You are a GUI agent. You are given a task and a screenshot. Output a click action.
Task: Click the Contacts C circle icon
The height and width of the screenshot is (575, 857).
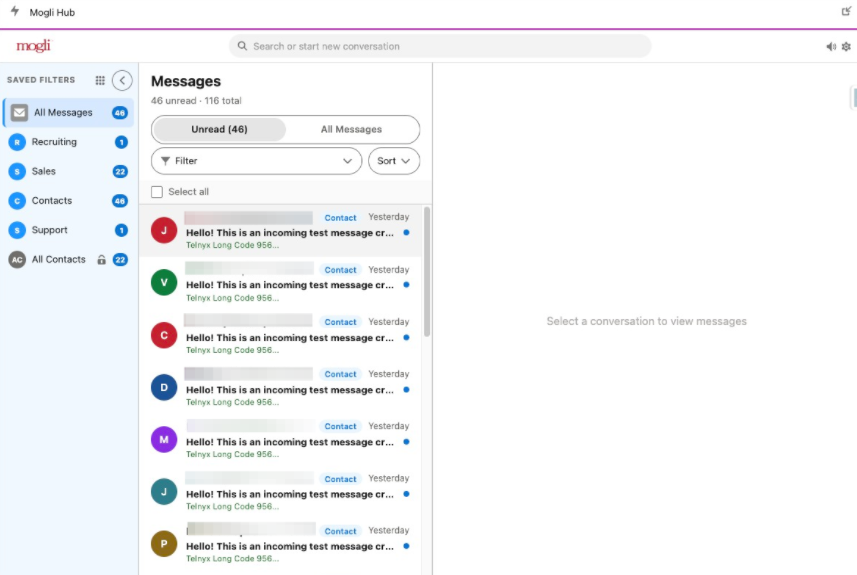click(17, 201)
